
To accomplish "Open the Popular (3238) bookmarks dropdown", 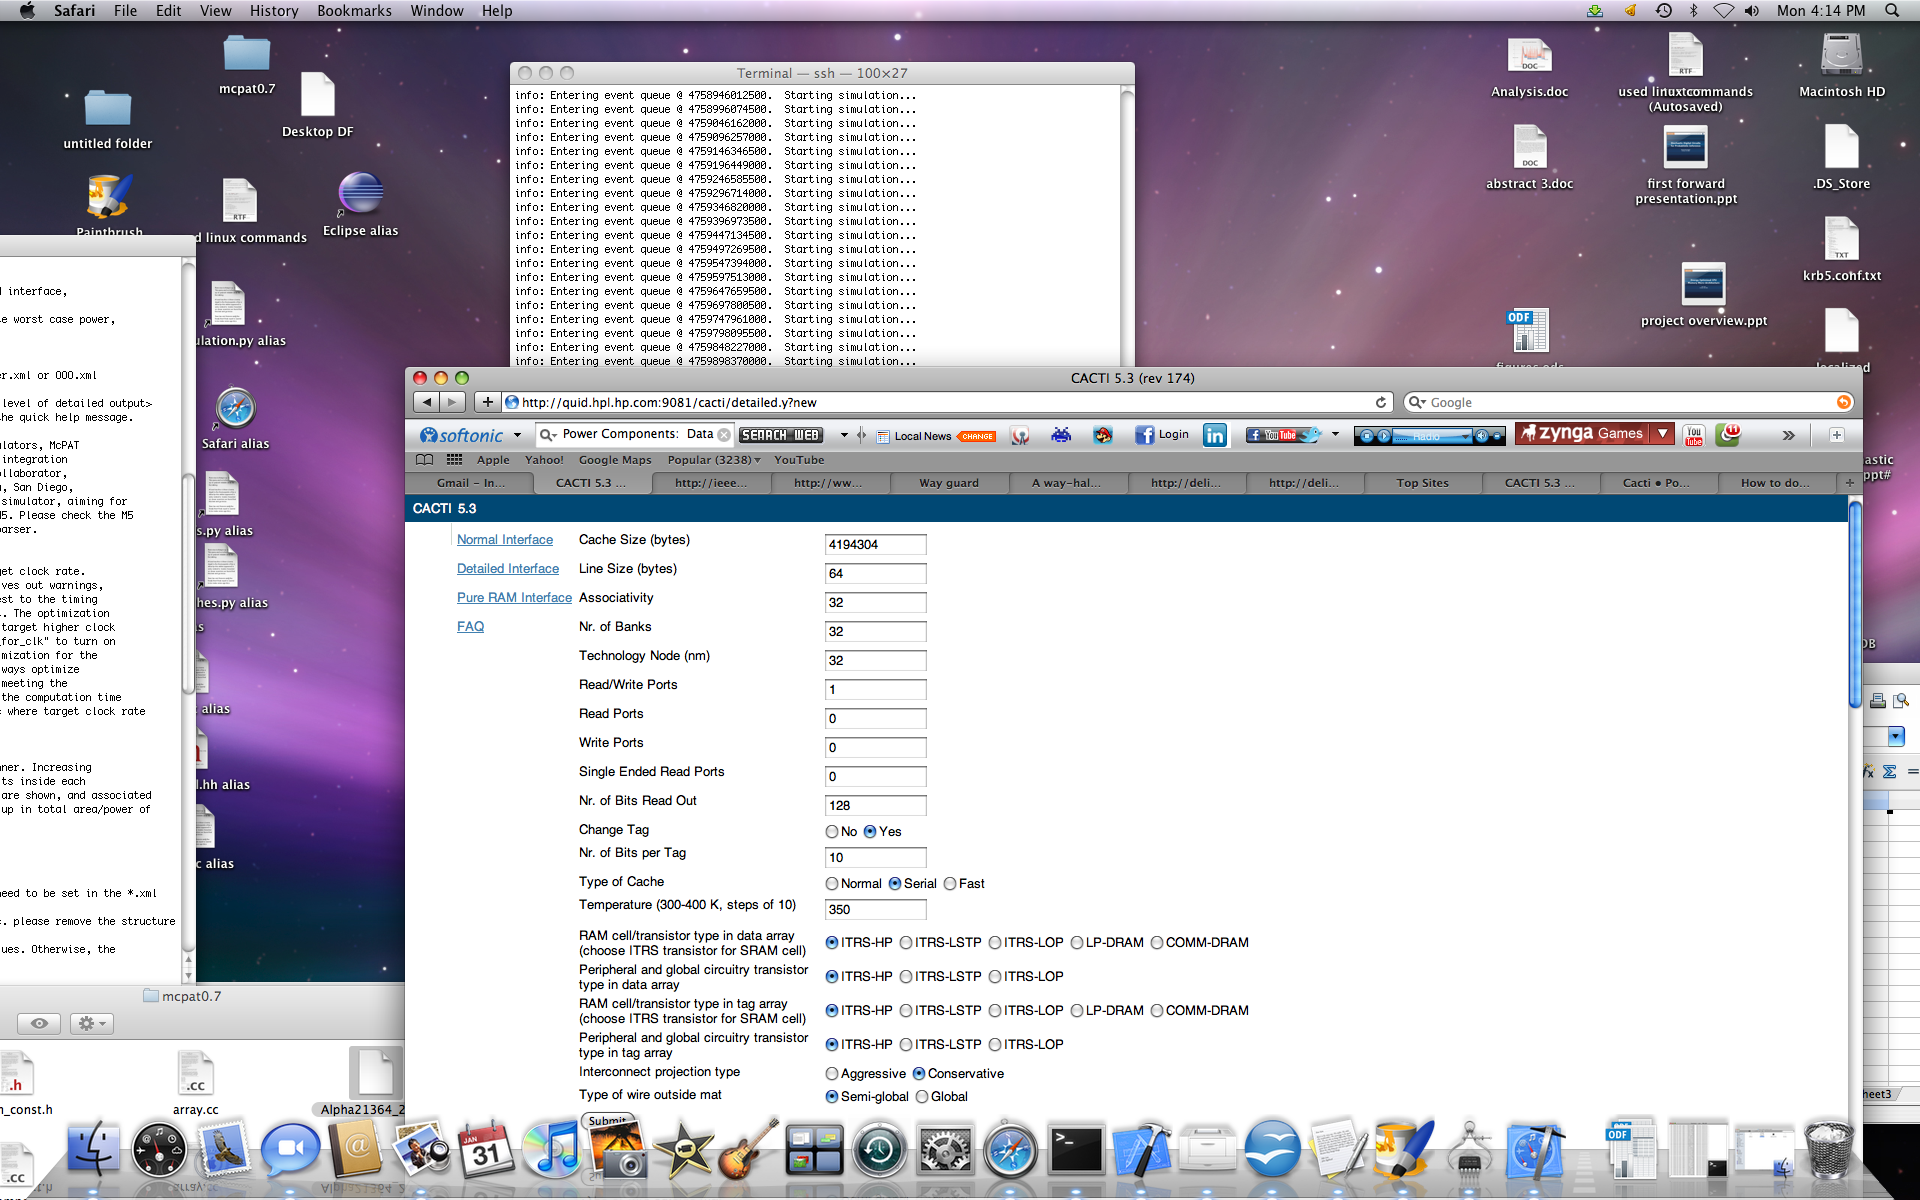I will [x=714, y=460].
